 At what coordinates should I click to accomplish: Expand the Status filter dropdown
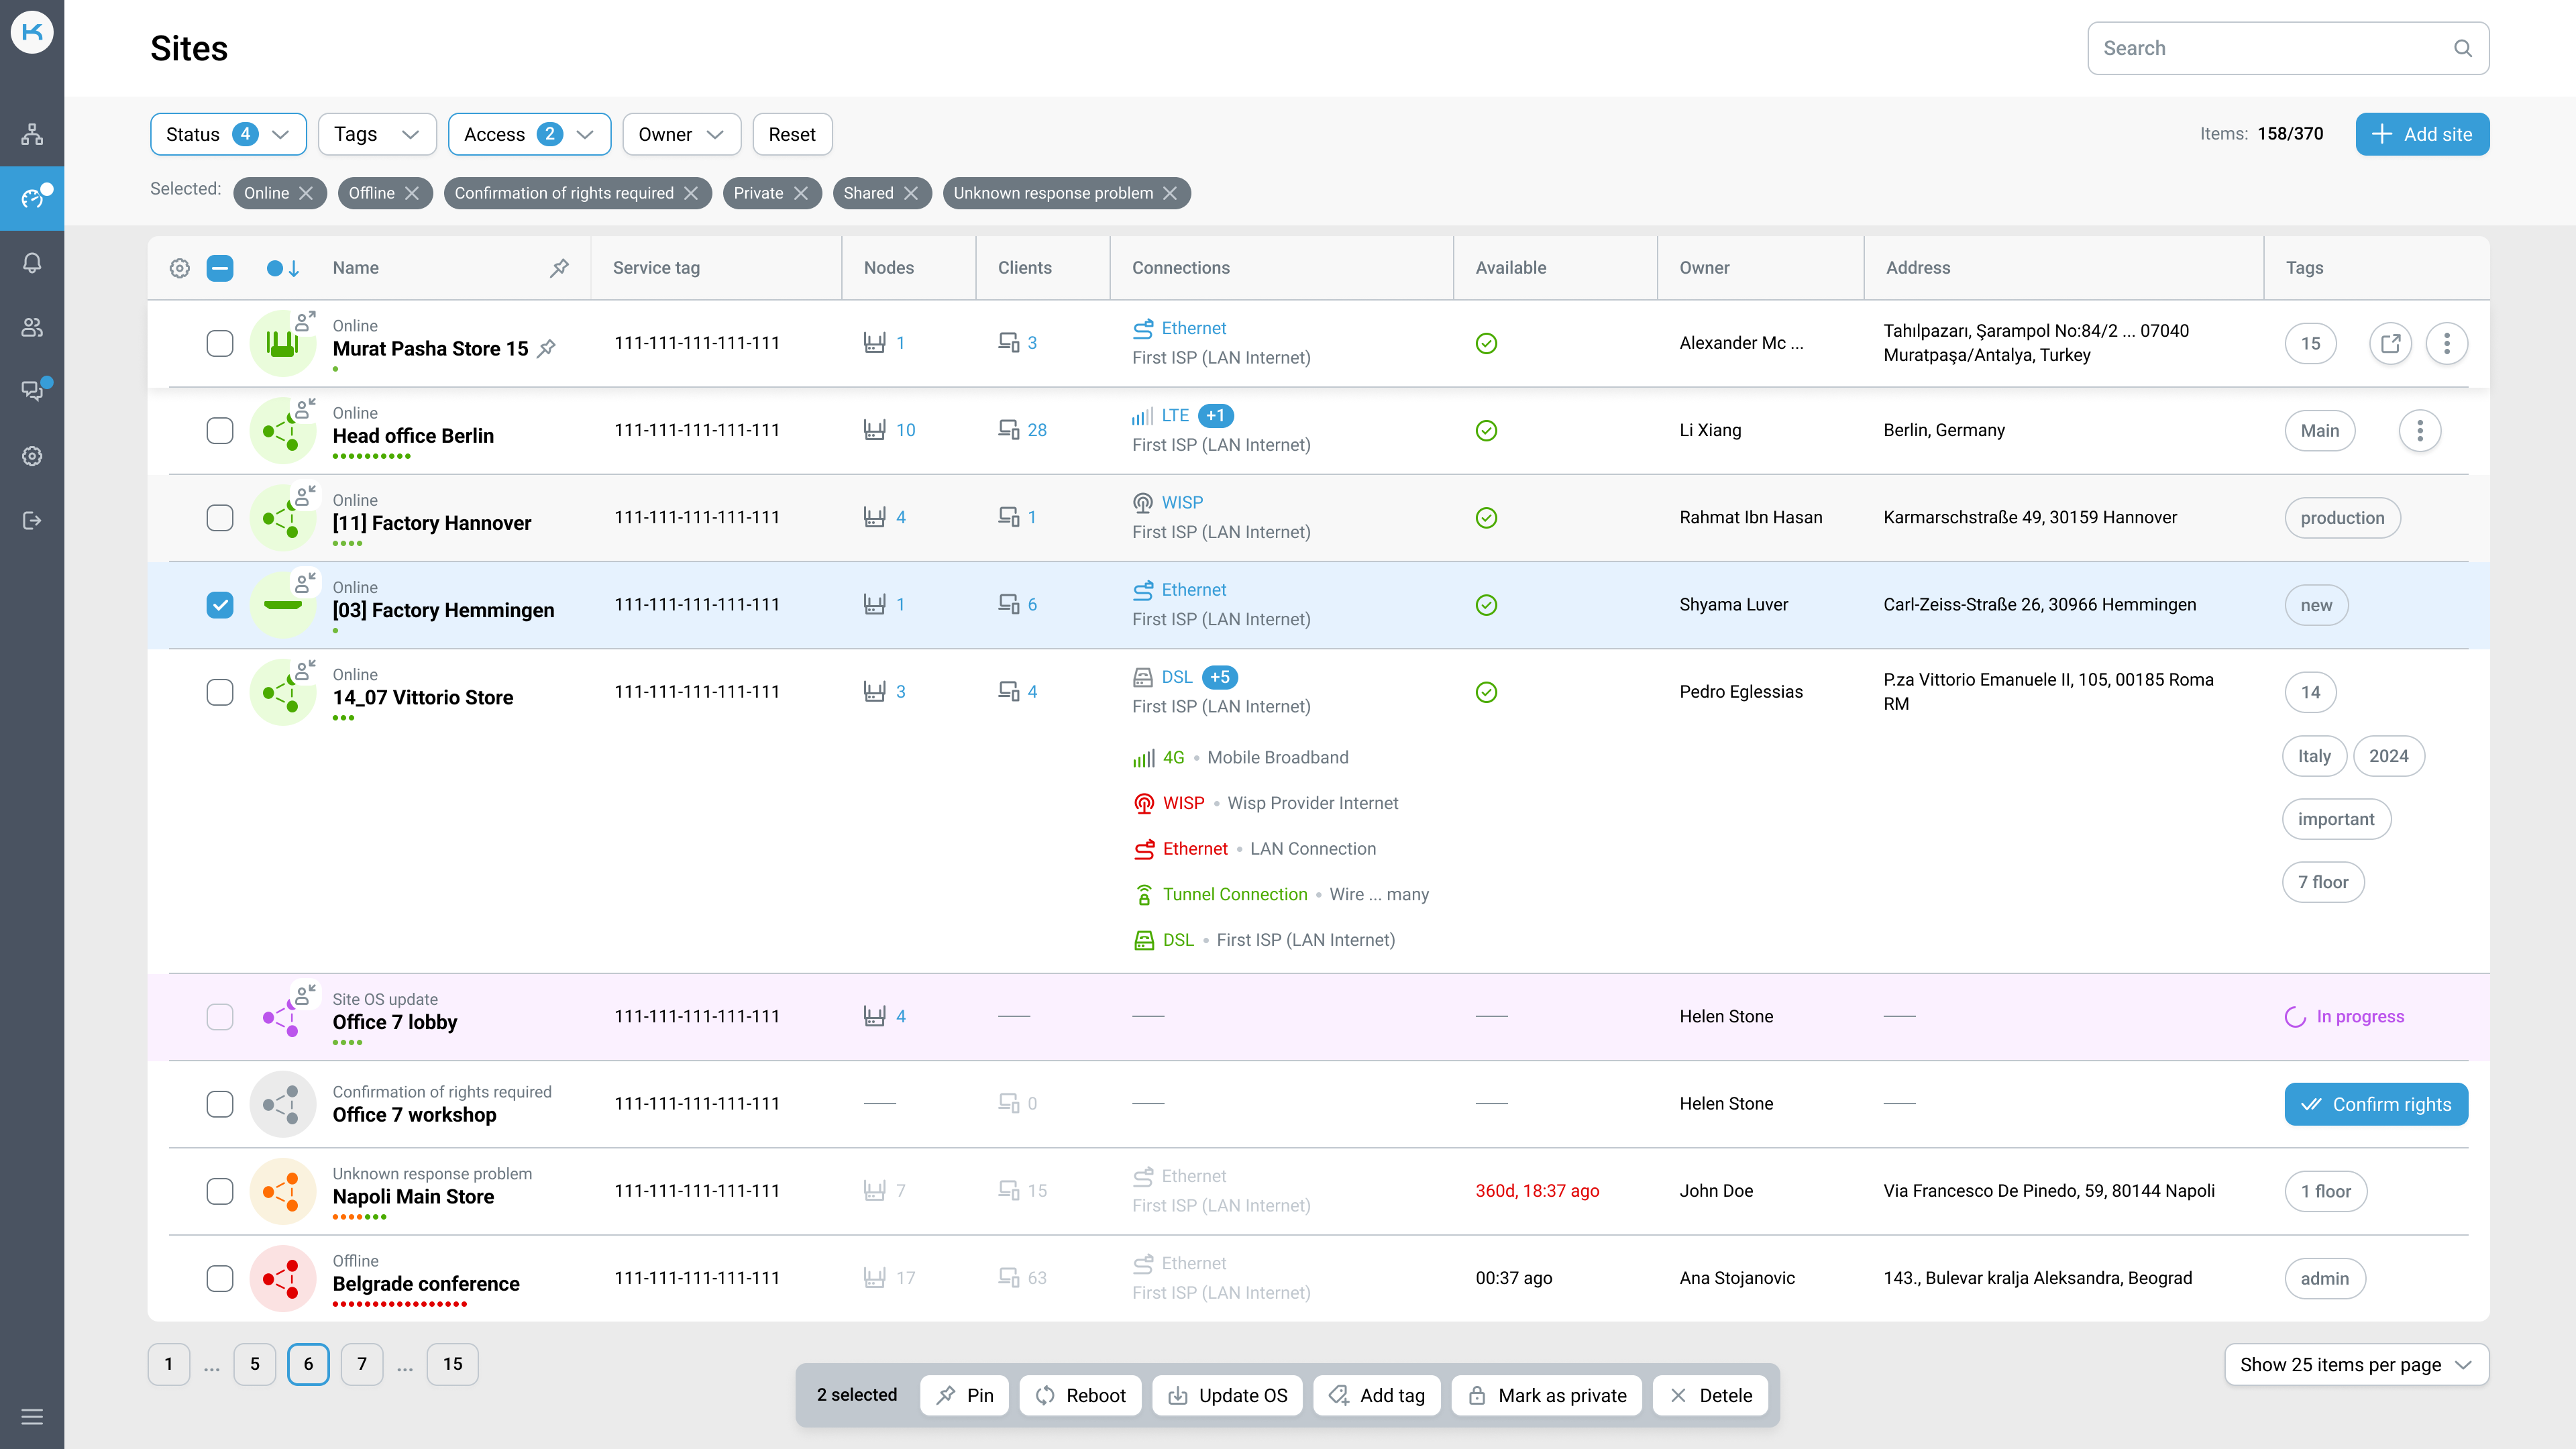click(x=228, y=134)
